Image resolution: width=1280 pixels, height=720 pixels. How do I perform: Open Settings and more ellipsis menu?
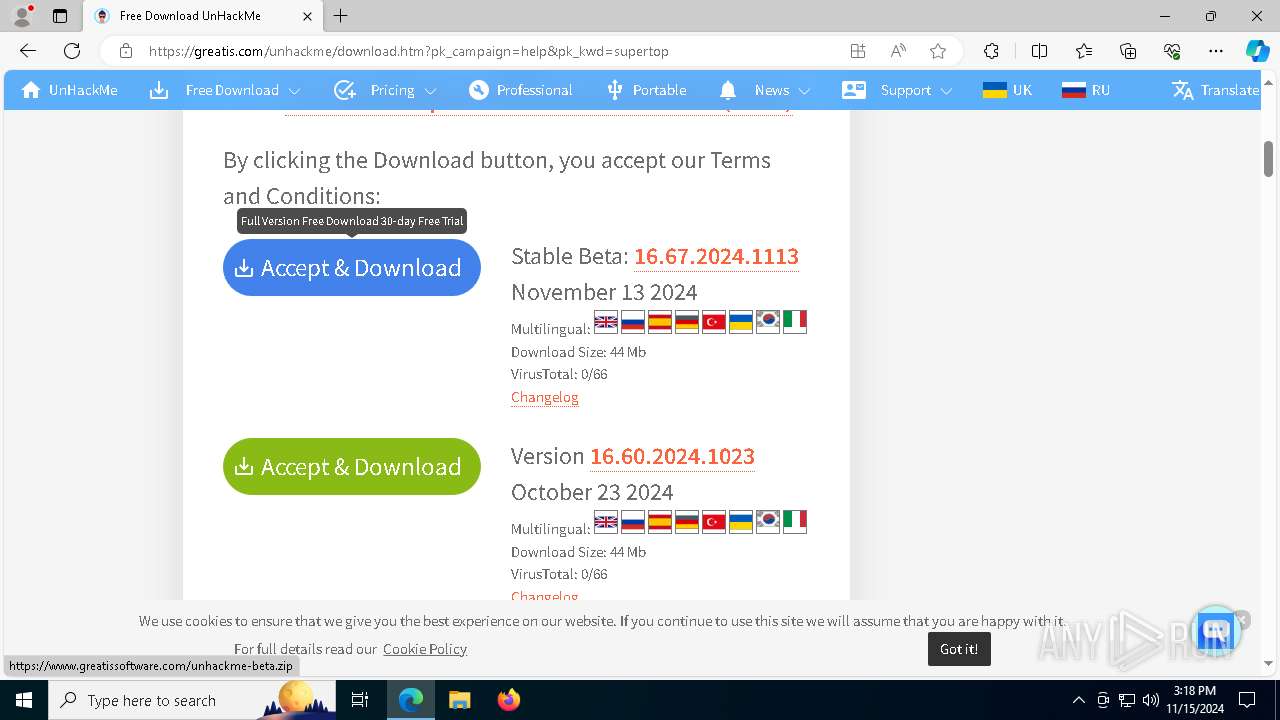click(1216, 51)
